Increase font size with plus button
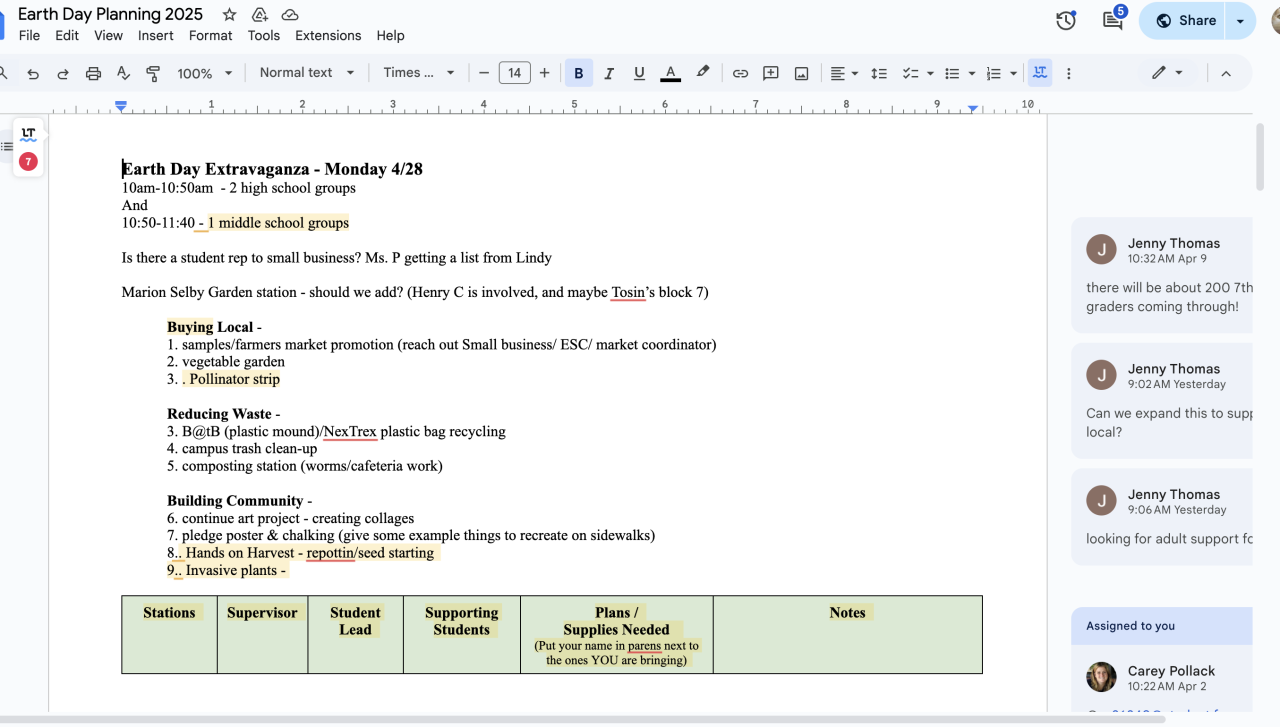 [x=544, y=73]
